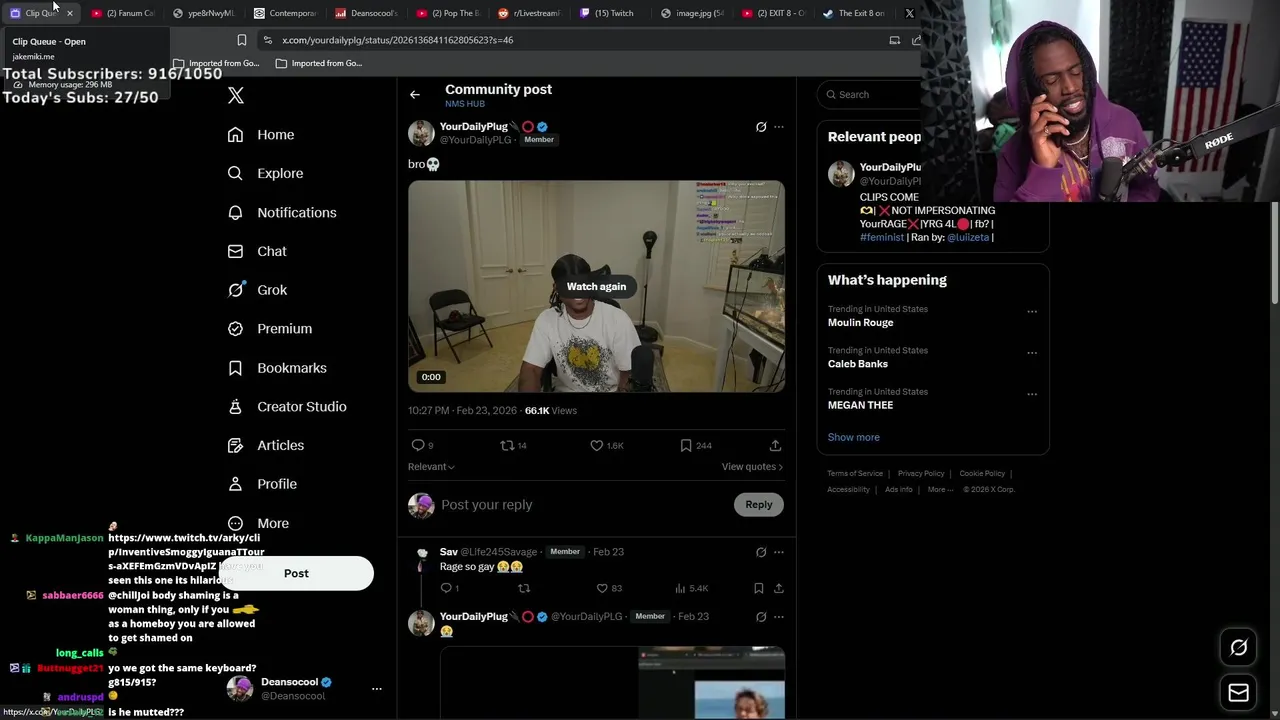Open the Terms of Service footer link
The width and height of the screenshot is (1280, 720).
(x=855, y=473)
